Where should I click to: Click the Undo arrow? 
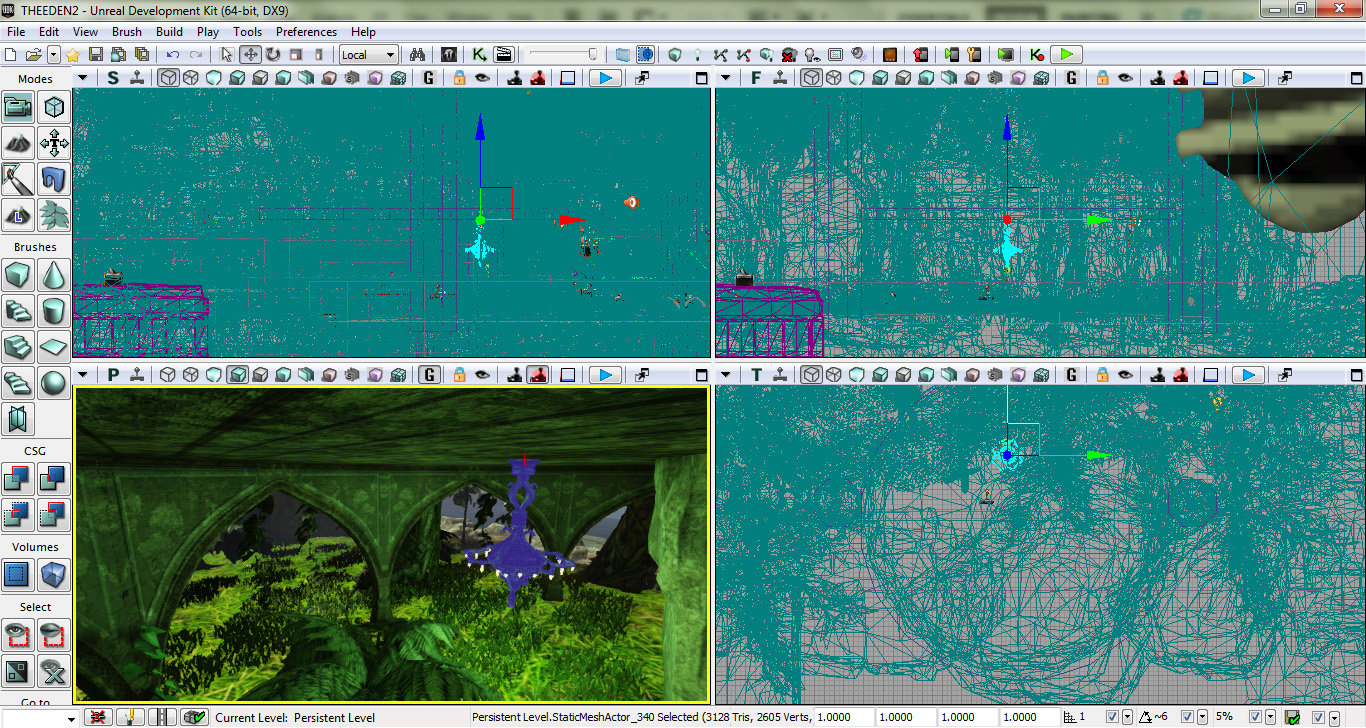(x=173, y=54)
